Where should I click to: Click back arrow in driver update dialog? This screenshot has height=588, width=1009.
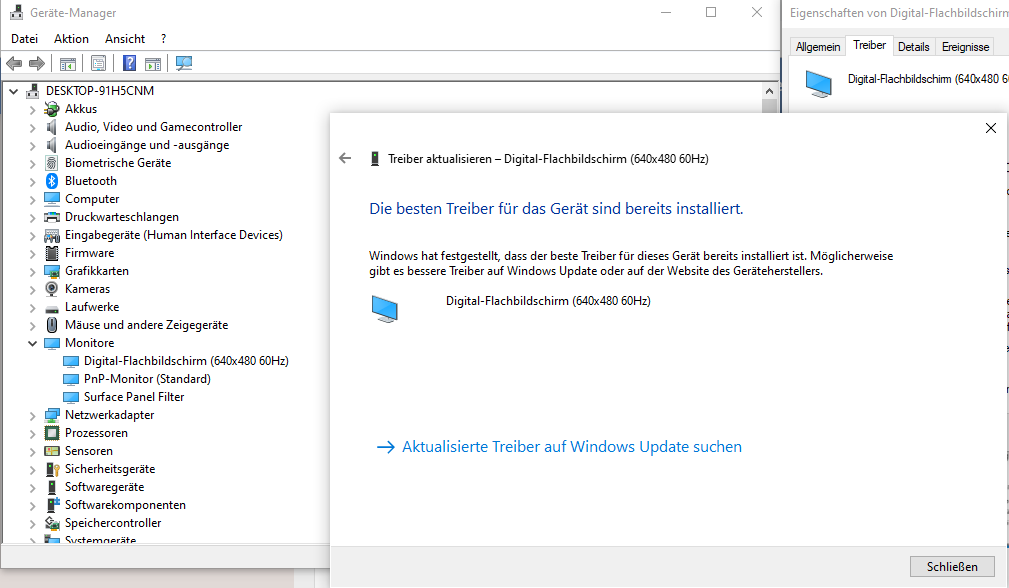(346, 158)
